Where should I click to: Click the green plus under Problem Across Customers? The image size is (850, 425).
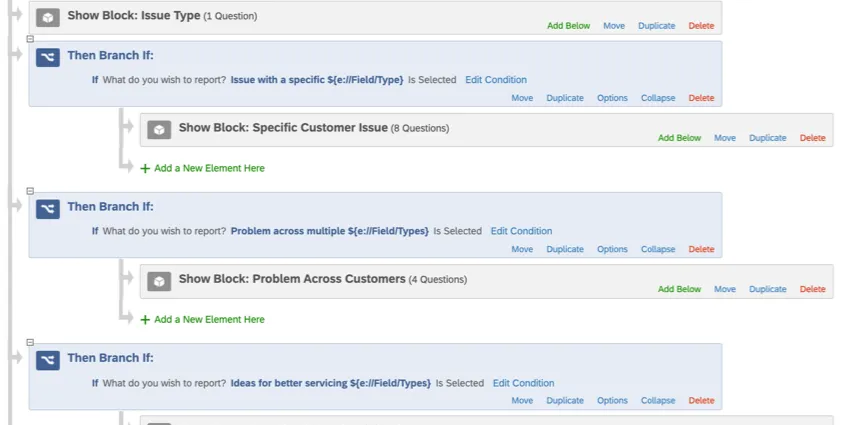pyautogui.click(x=145, y=320)
